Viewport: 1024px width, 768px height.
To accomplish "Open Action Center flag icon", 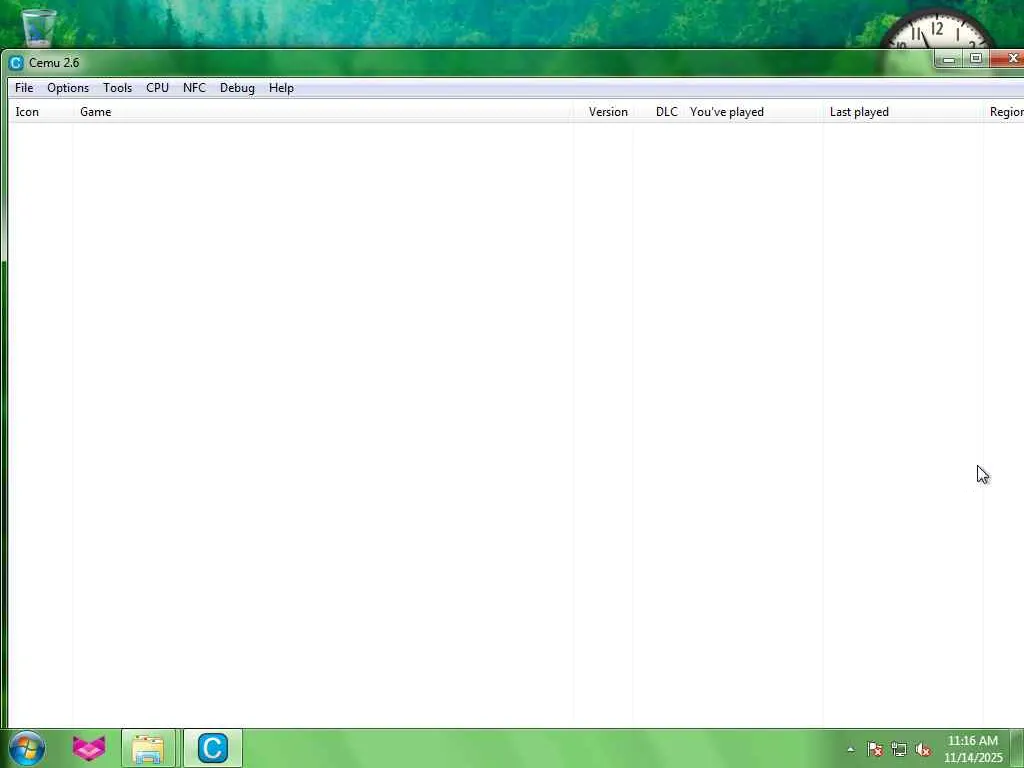I will point(875,749).
